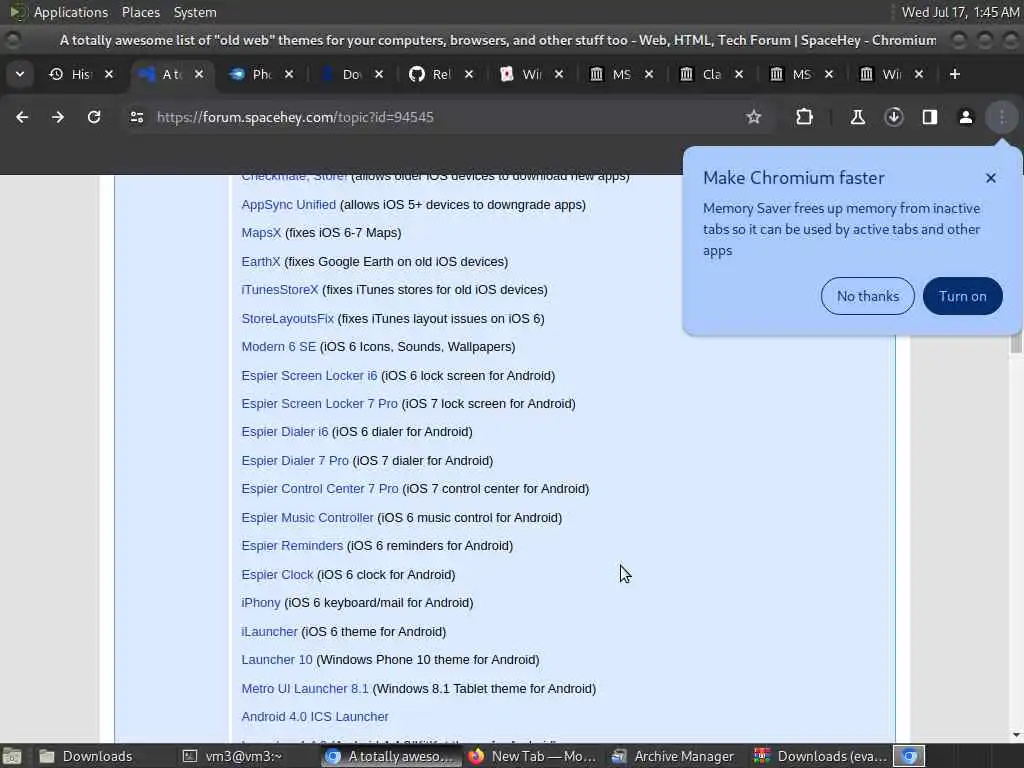Open Espier Screen Locker i6 link
The image size is (1024, 768).
309,376
